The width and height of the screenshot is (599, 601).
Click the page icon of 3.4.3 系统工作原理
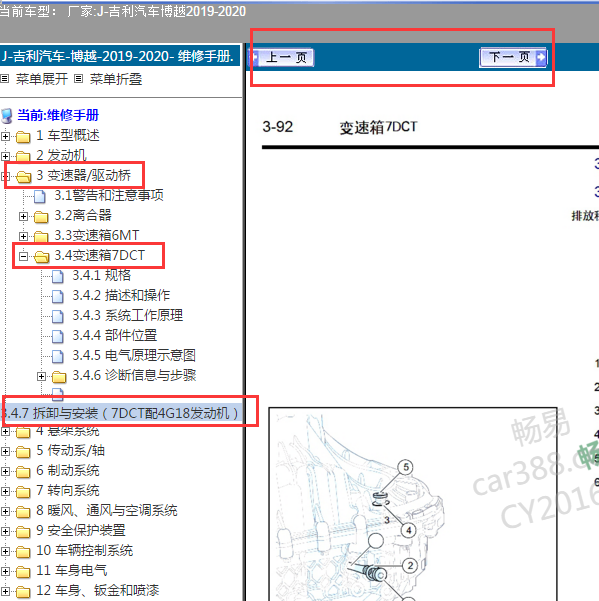[58, 316]
